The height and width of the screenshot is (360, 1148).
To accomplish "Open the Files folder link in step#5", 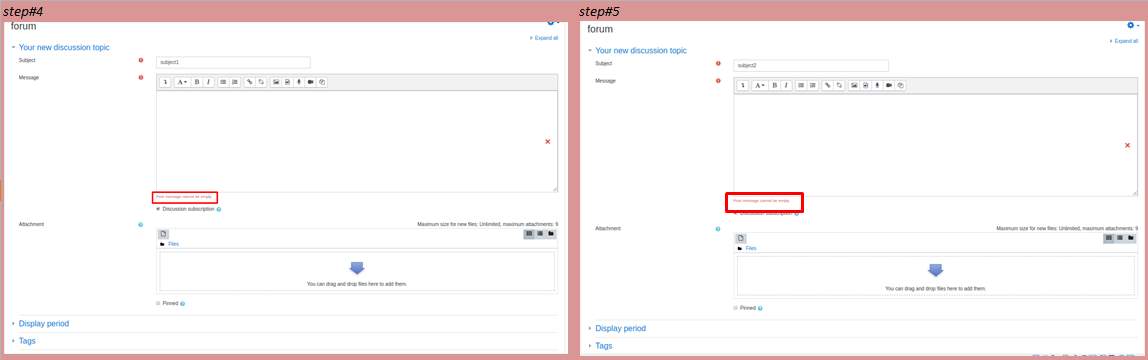I will pyautogui.click(x=750, y=248).
